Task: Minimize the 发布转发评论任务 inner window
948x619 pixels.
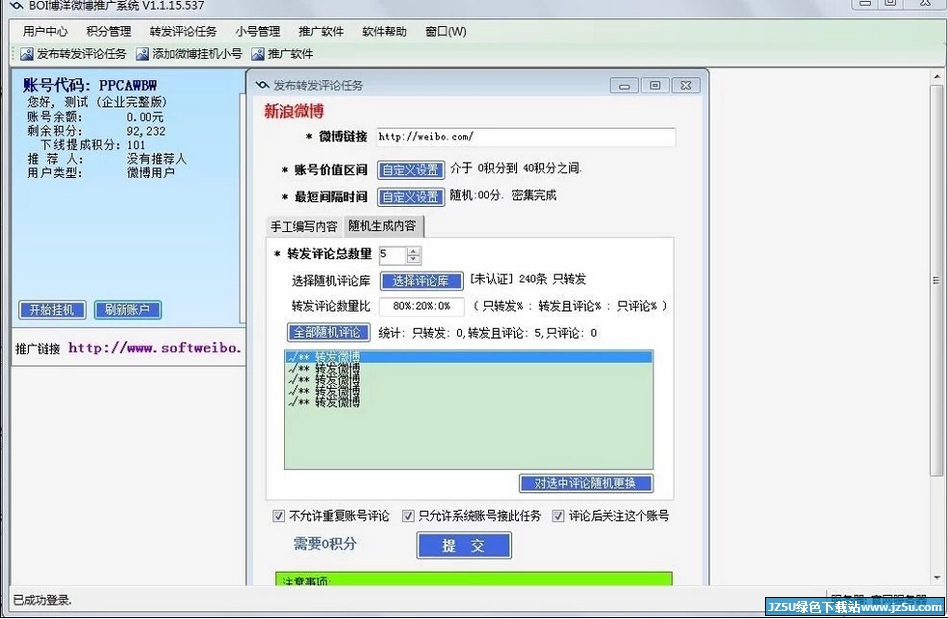Action: [x=625, y=85]
